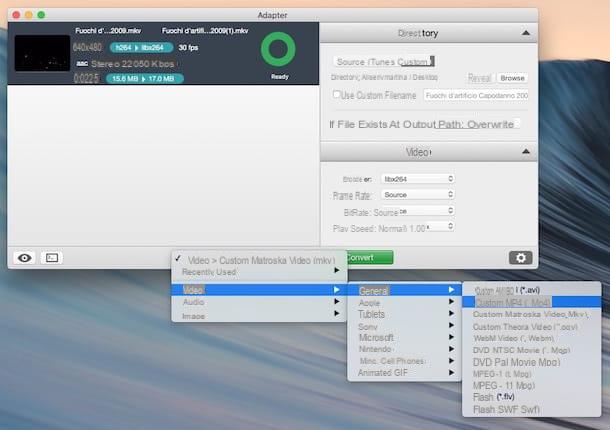610x430 pixels.
Task: Select the video thumbnail of Fuochi file
Action: point(42,53)
